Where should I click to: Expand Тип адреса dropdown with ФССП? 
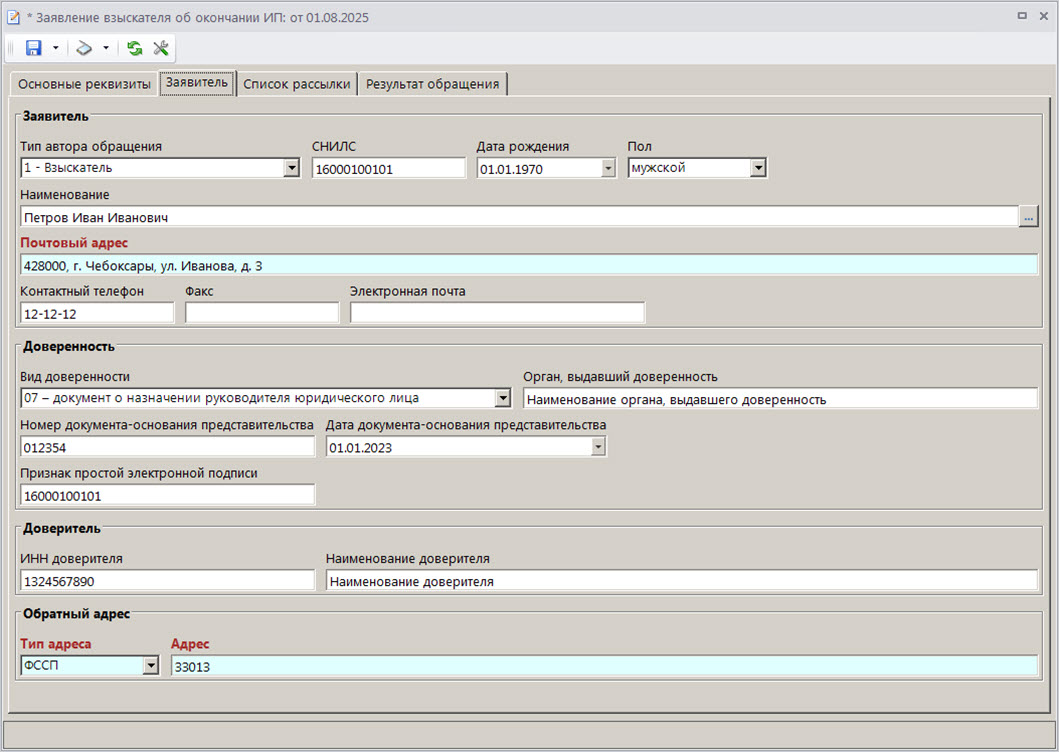(x=150, y=666)
